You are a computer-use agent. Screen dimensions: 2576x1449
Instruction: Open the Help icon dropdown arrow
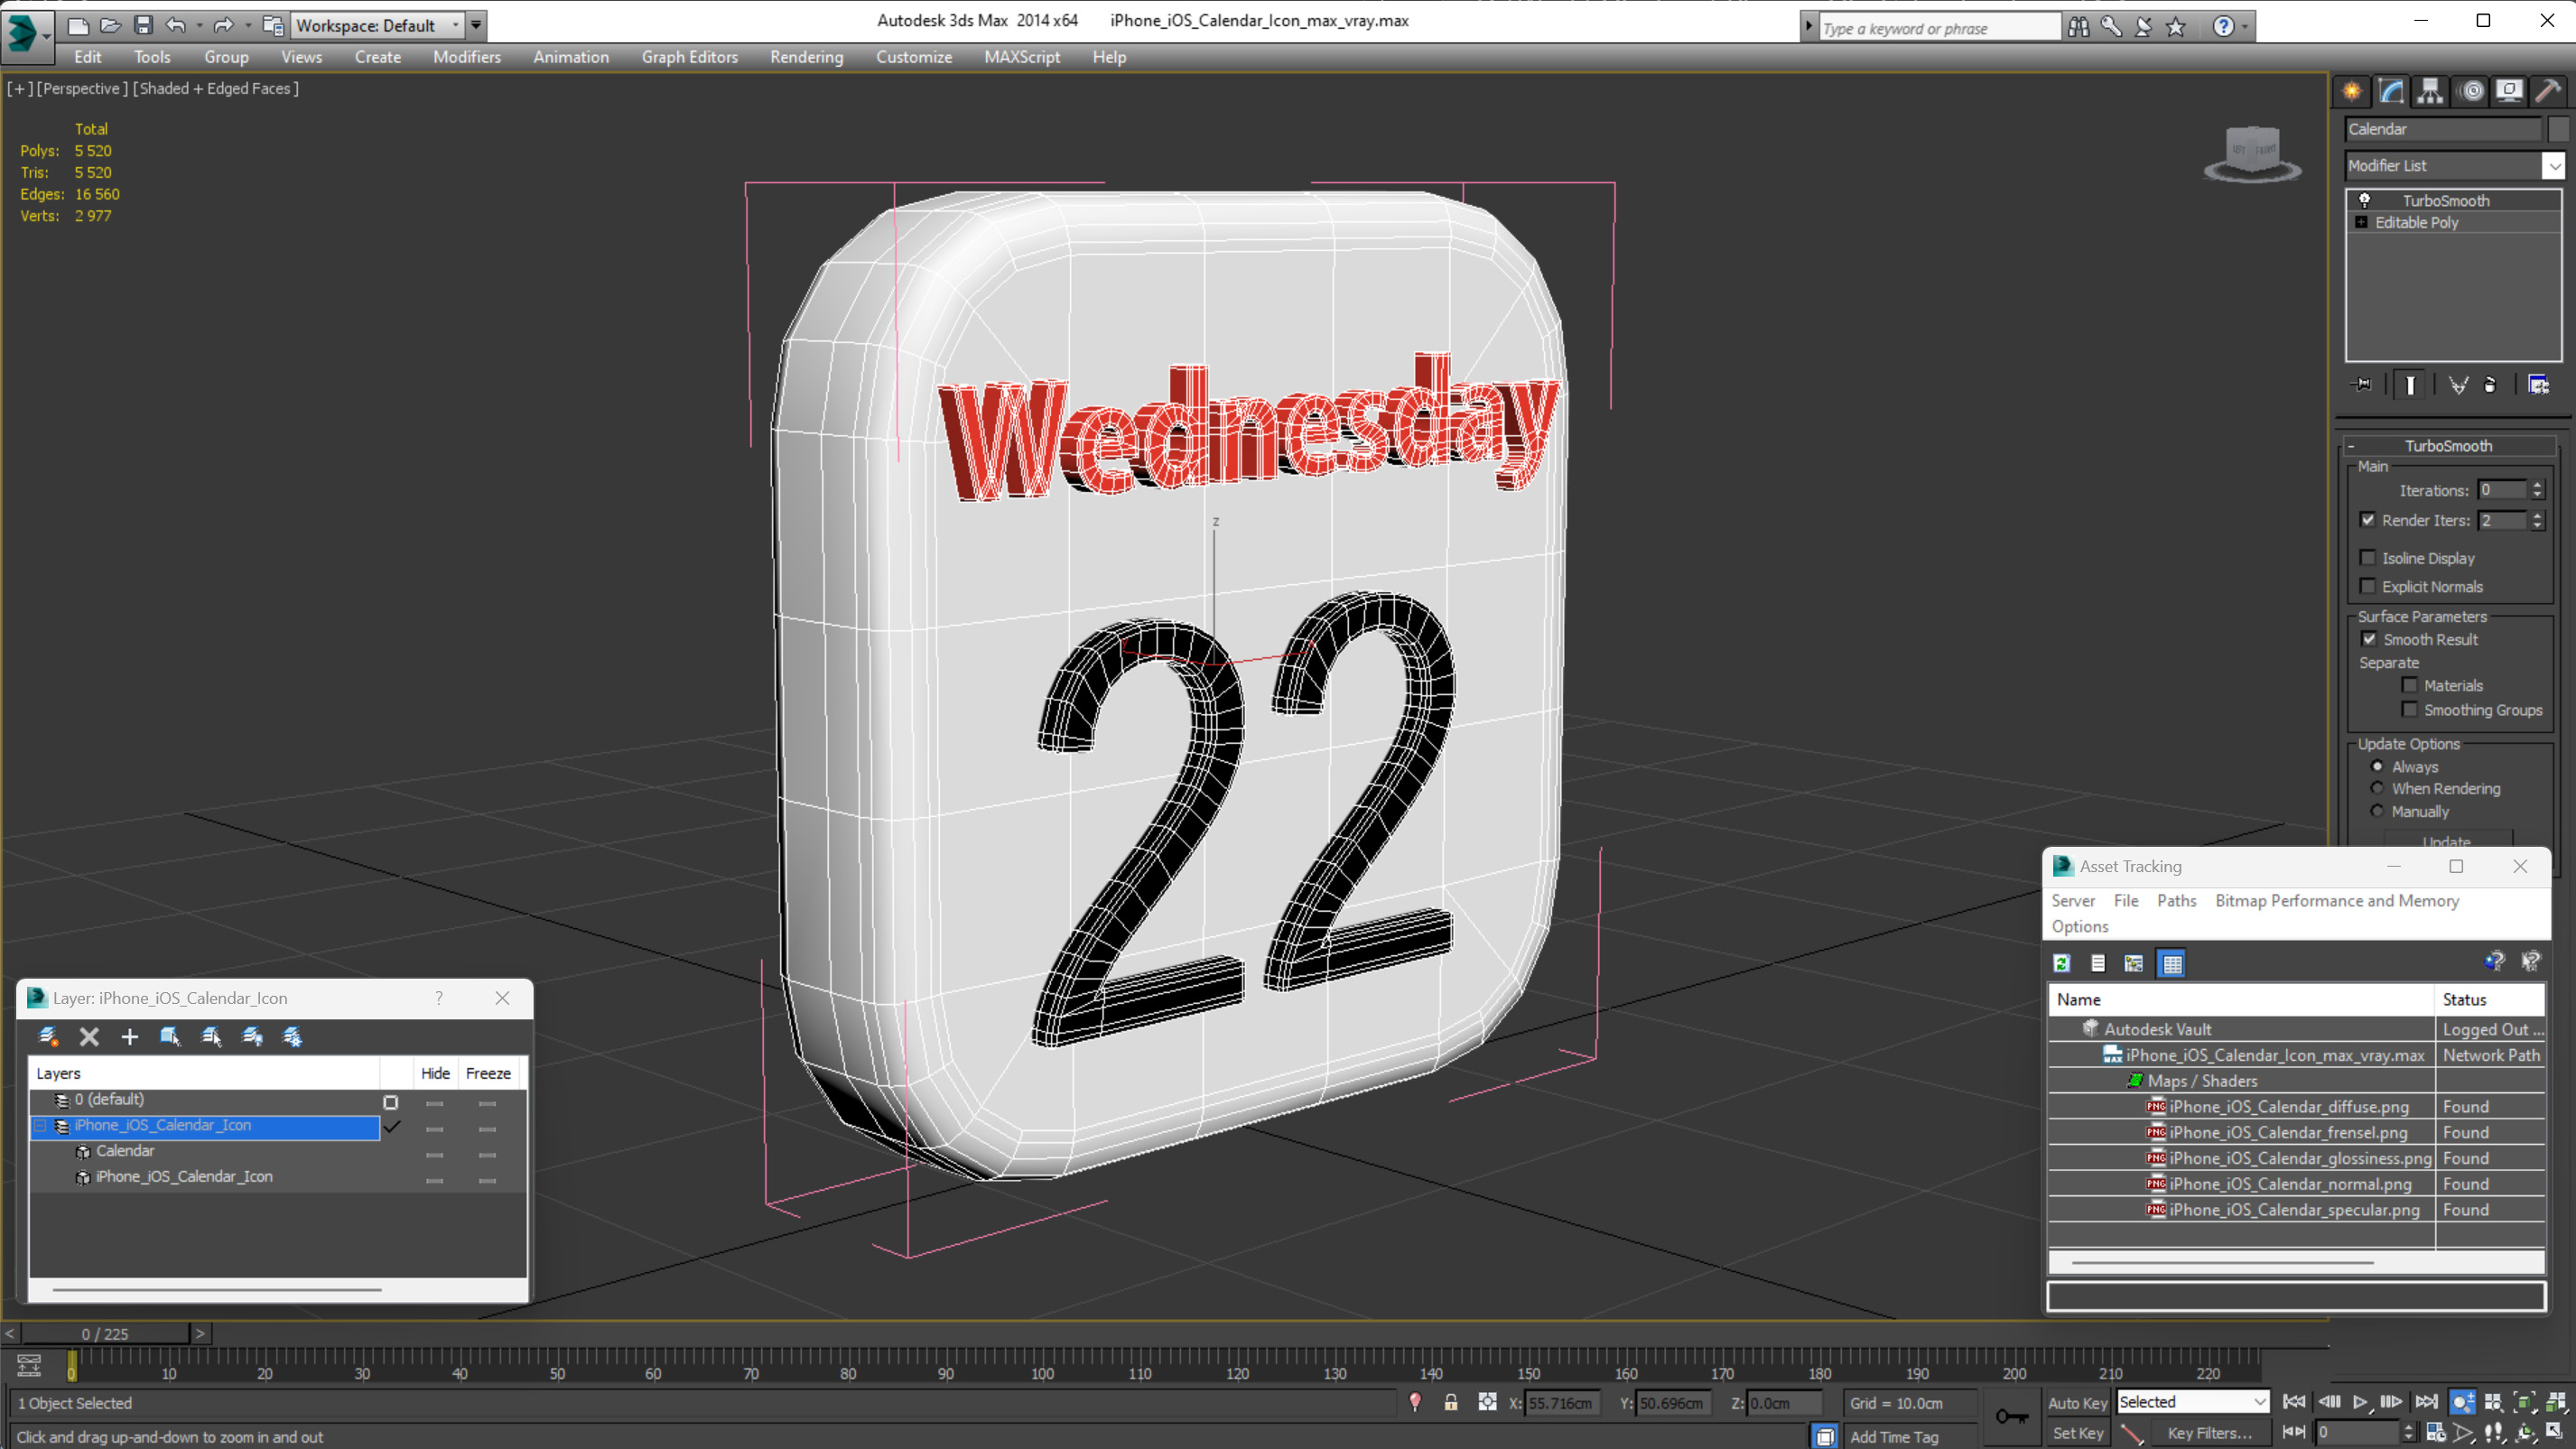pos(2246,27)
